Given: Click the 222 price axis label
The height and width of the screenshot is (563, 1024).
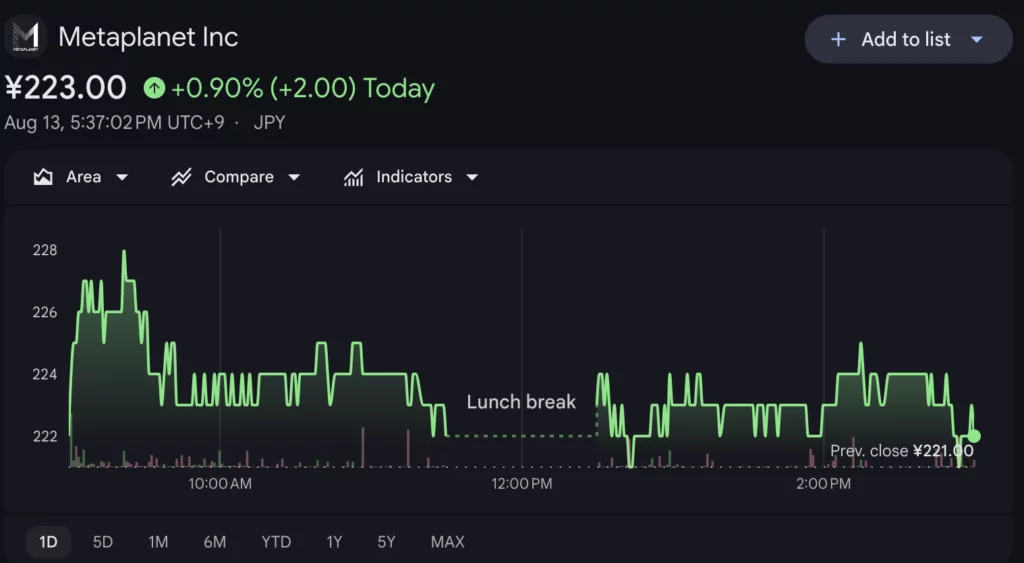Looking at the screenshot, I should [x=45, y=436].
